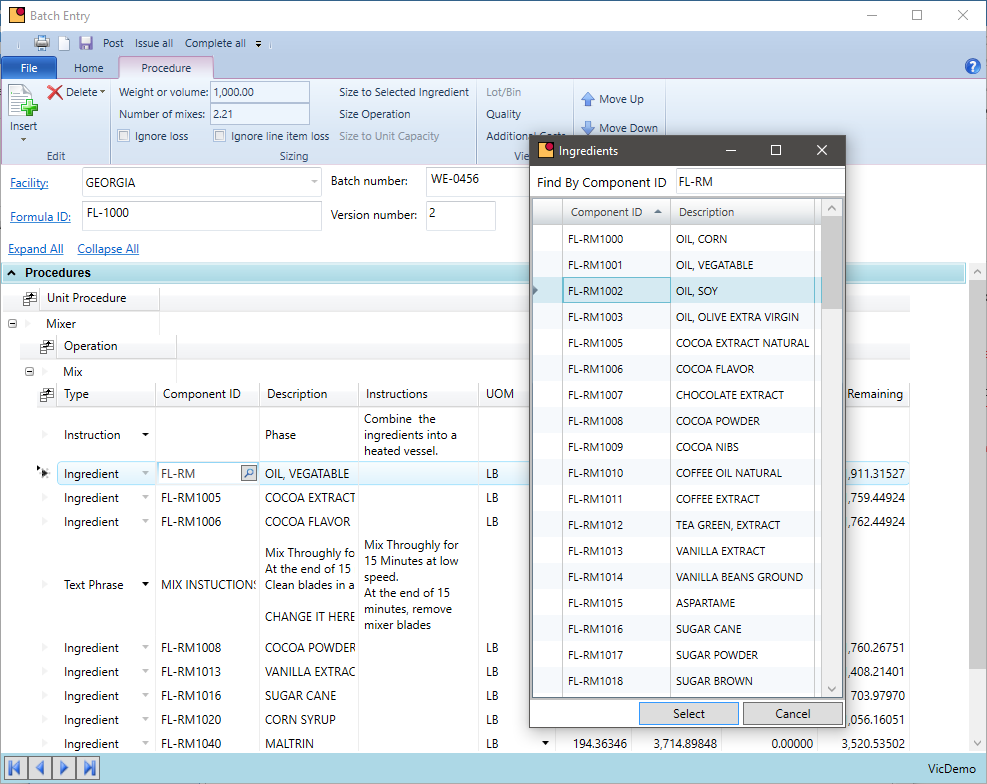Jump to first record with navigation icon

click(14, 767)
